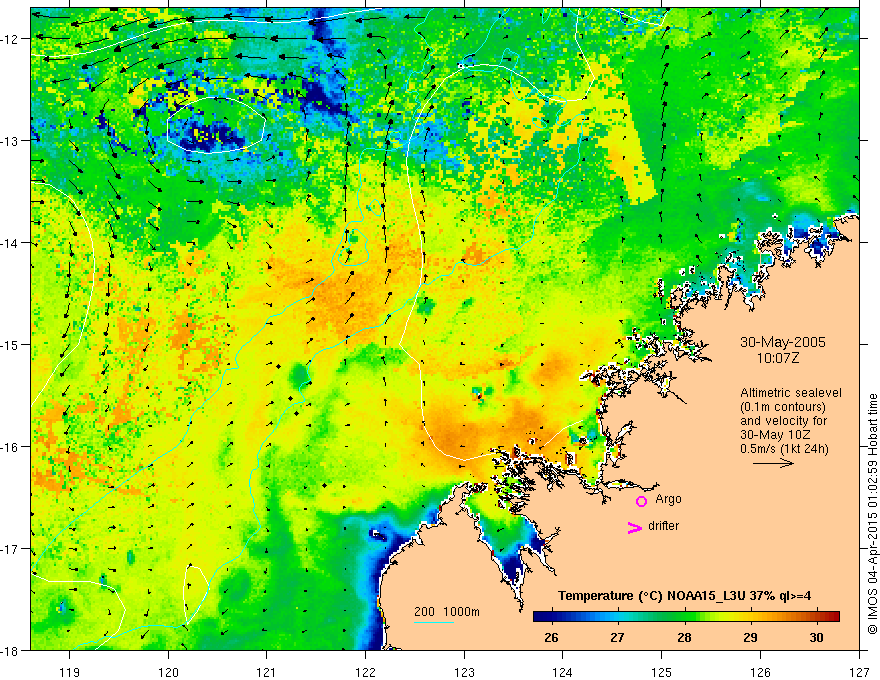Click colorbar tick value 29
This screenshot has height=680, width=880.
[750, 637]
